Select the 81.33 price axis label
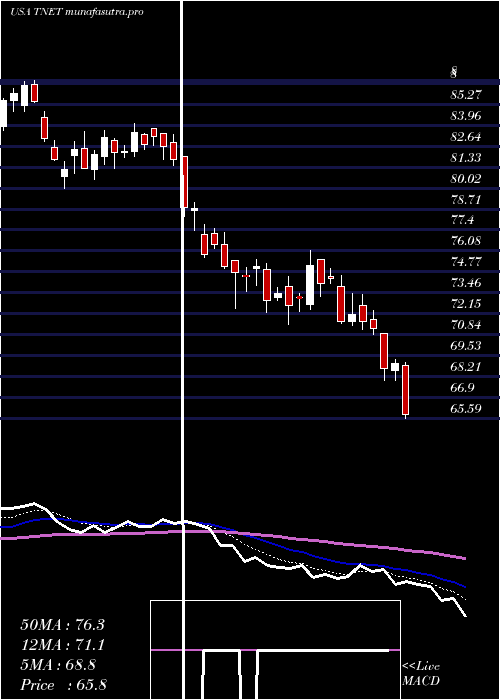Image resolution: width=500 pixels, height=700 pixels. (x=466, y=158)
